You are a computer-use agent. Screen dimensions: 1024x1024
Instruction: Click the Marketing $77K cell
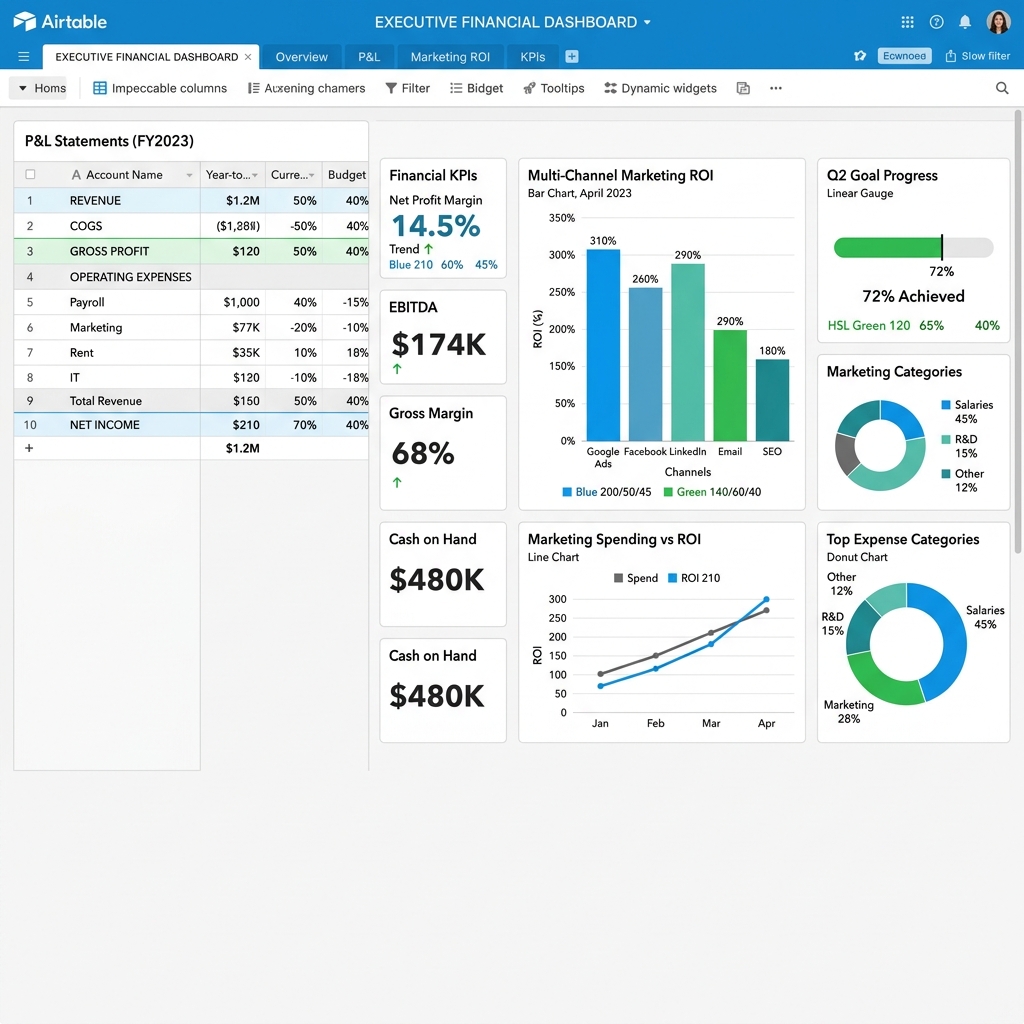click(233, 327)
